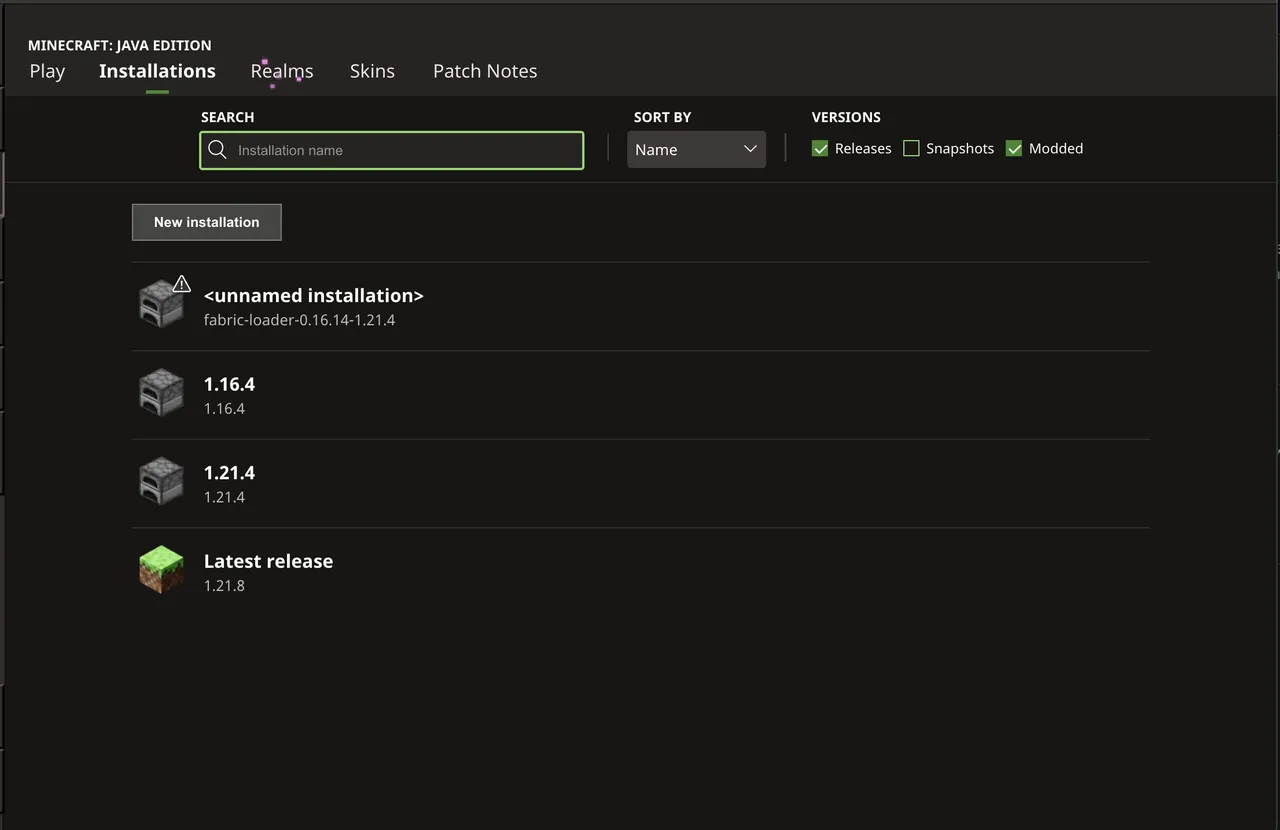Click the chevron arrow in Sort By
Viewport: 1280px width, 830px height.
pyautogui.click(x=750, y=149)
